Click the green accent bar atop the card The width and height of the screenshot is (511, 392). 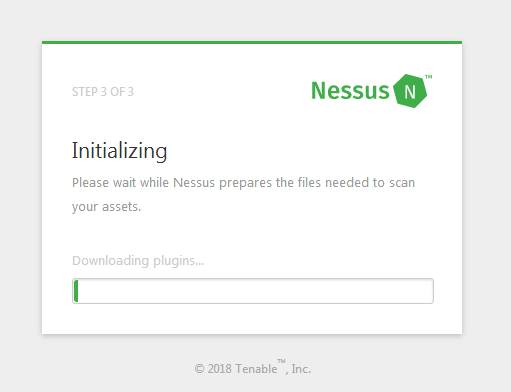point(252,42)
